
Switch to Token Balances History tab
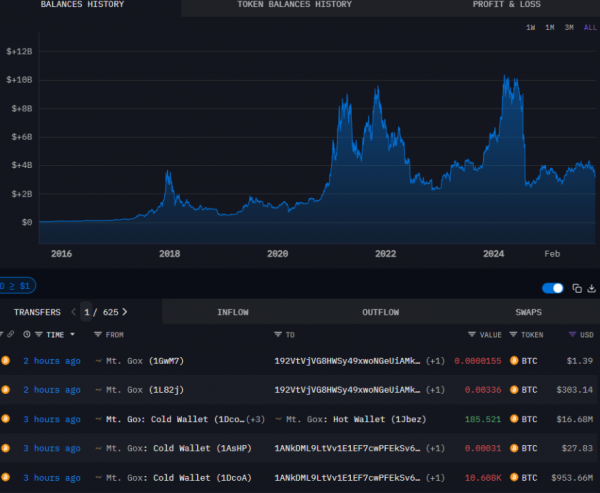(294, 5)
